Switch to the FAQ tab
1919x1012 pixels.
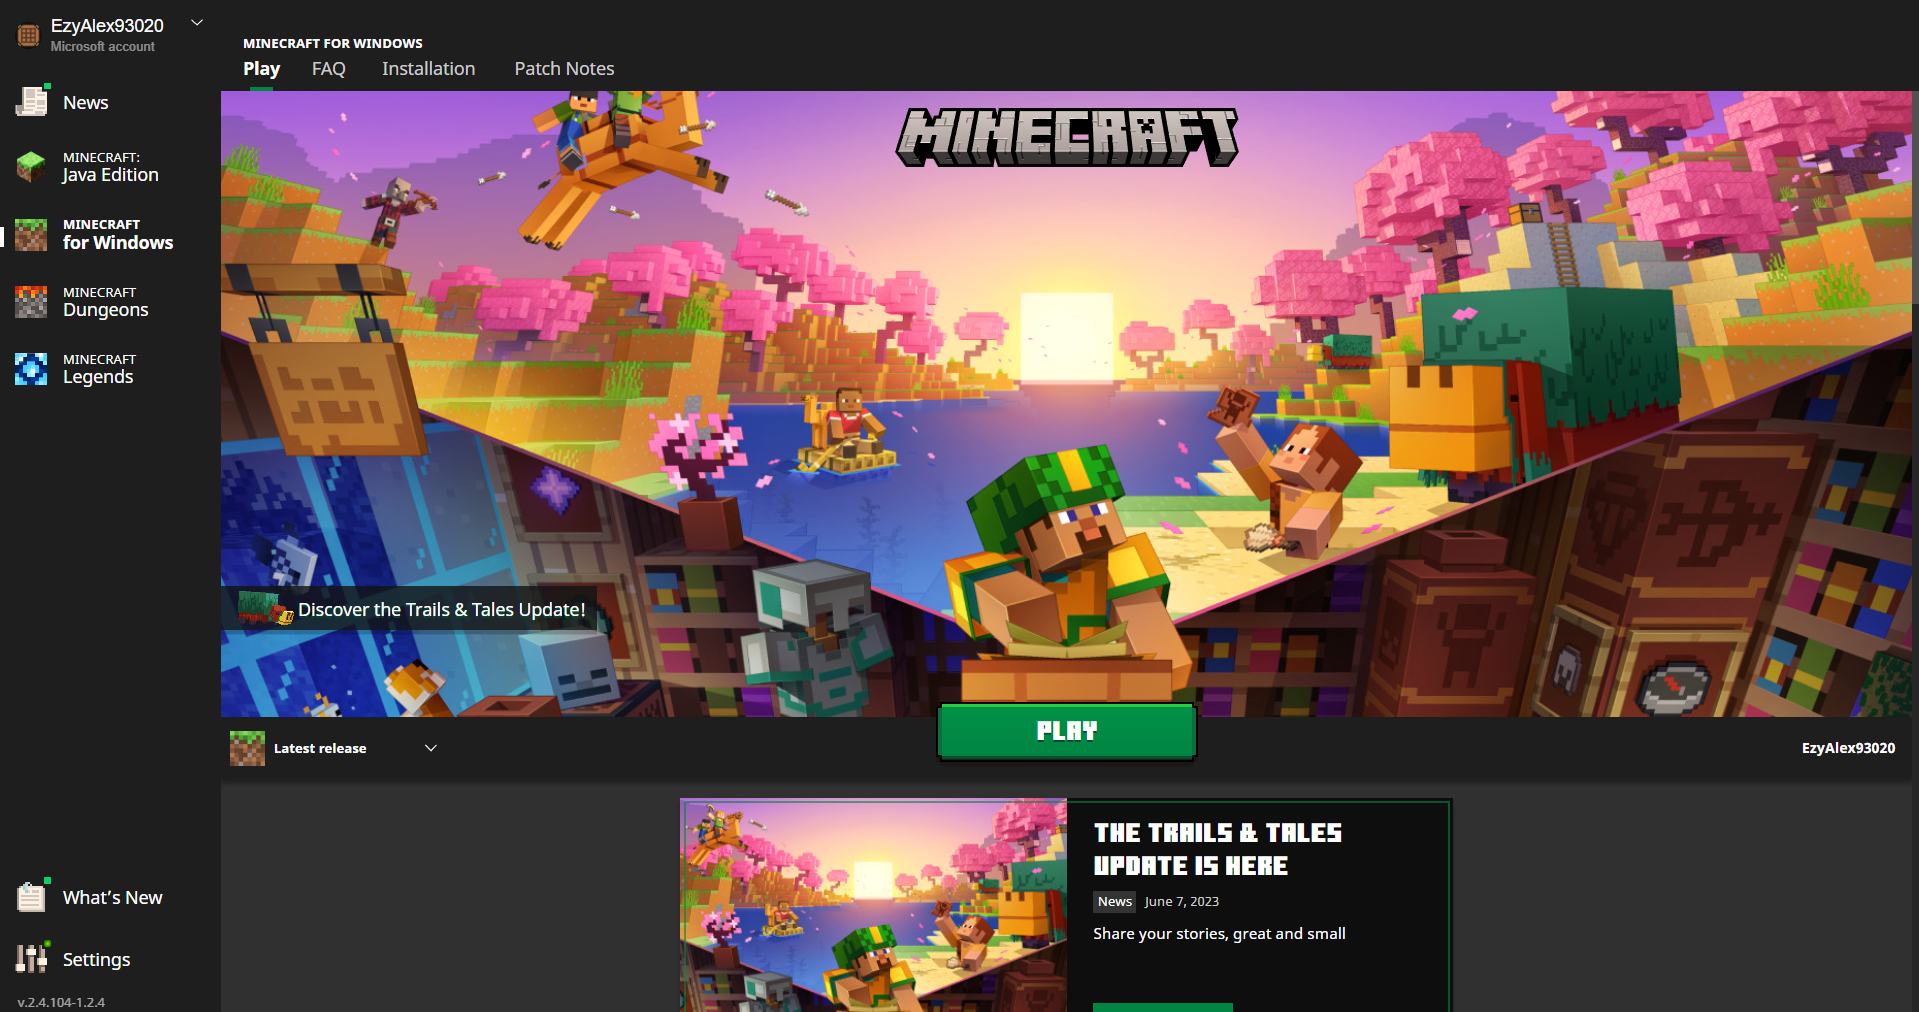click(x=328, y=68)
